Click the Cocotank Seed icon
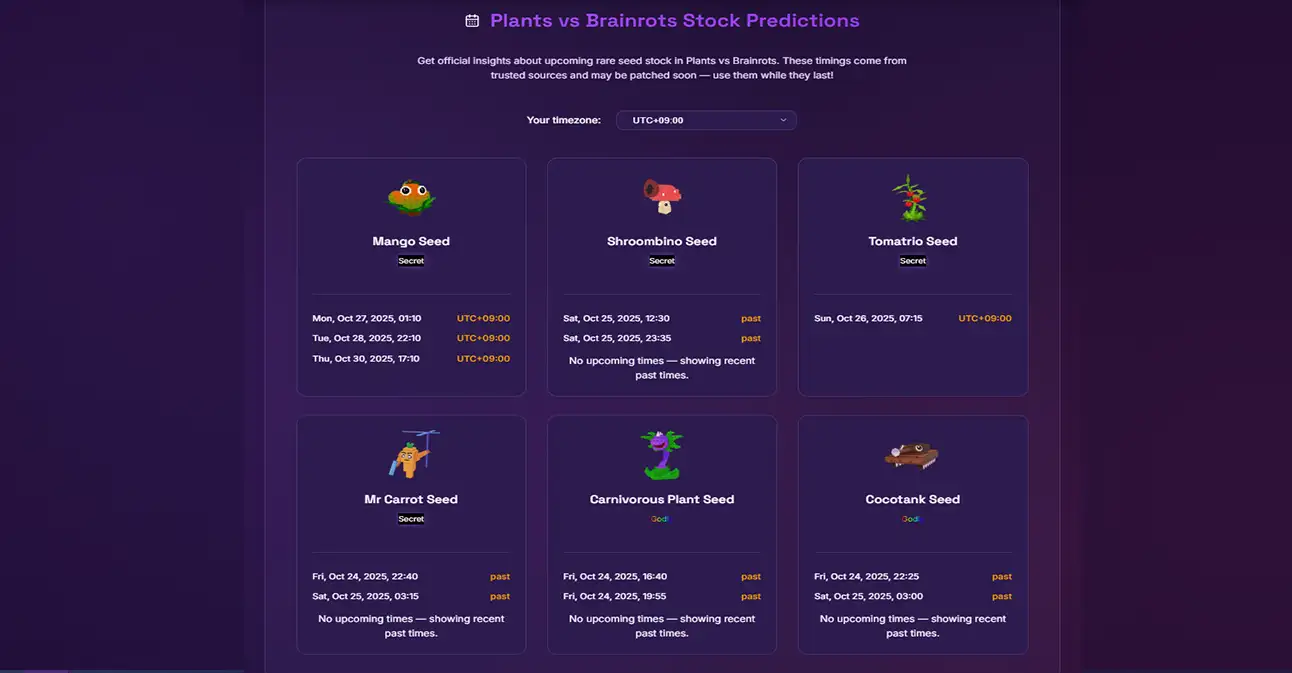1292x673 pixels. tap(912, 454)
